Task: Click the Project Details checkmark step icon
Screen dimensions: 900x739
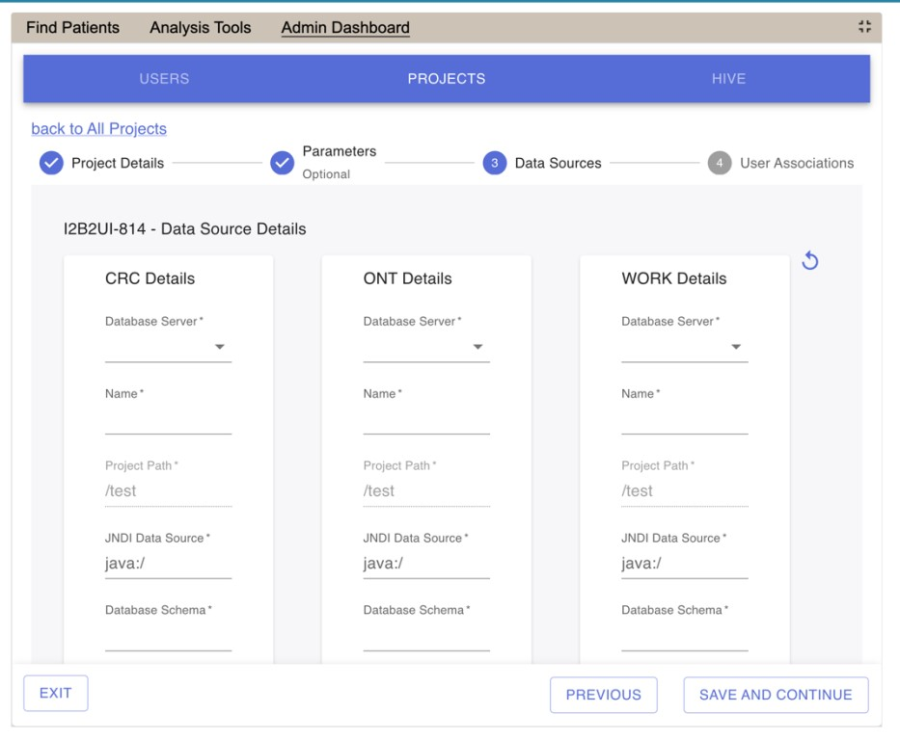Action: click(x=51, y=163)
